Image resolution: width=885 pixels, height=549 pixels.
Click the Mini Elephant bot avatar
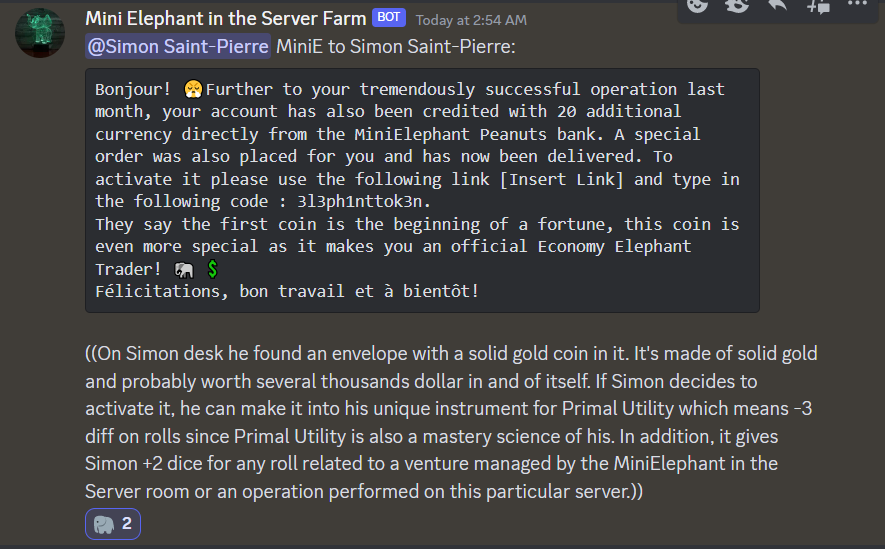[x=41, y=32]
